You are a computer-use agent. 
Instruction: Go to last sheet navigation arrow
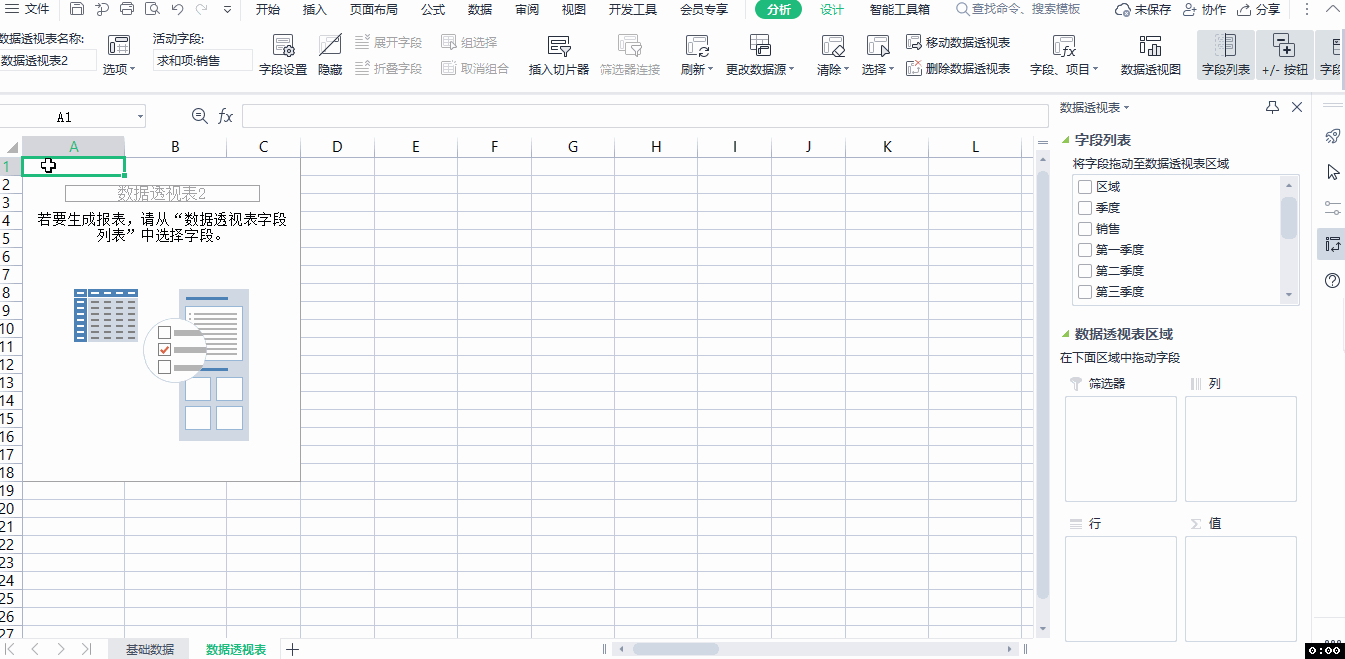[x=86, y=650]
